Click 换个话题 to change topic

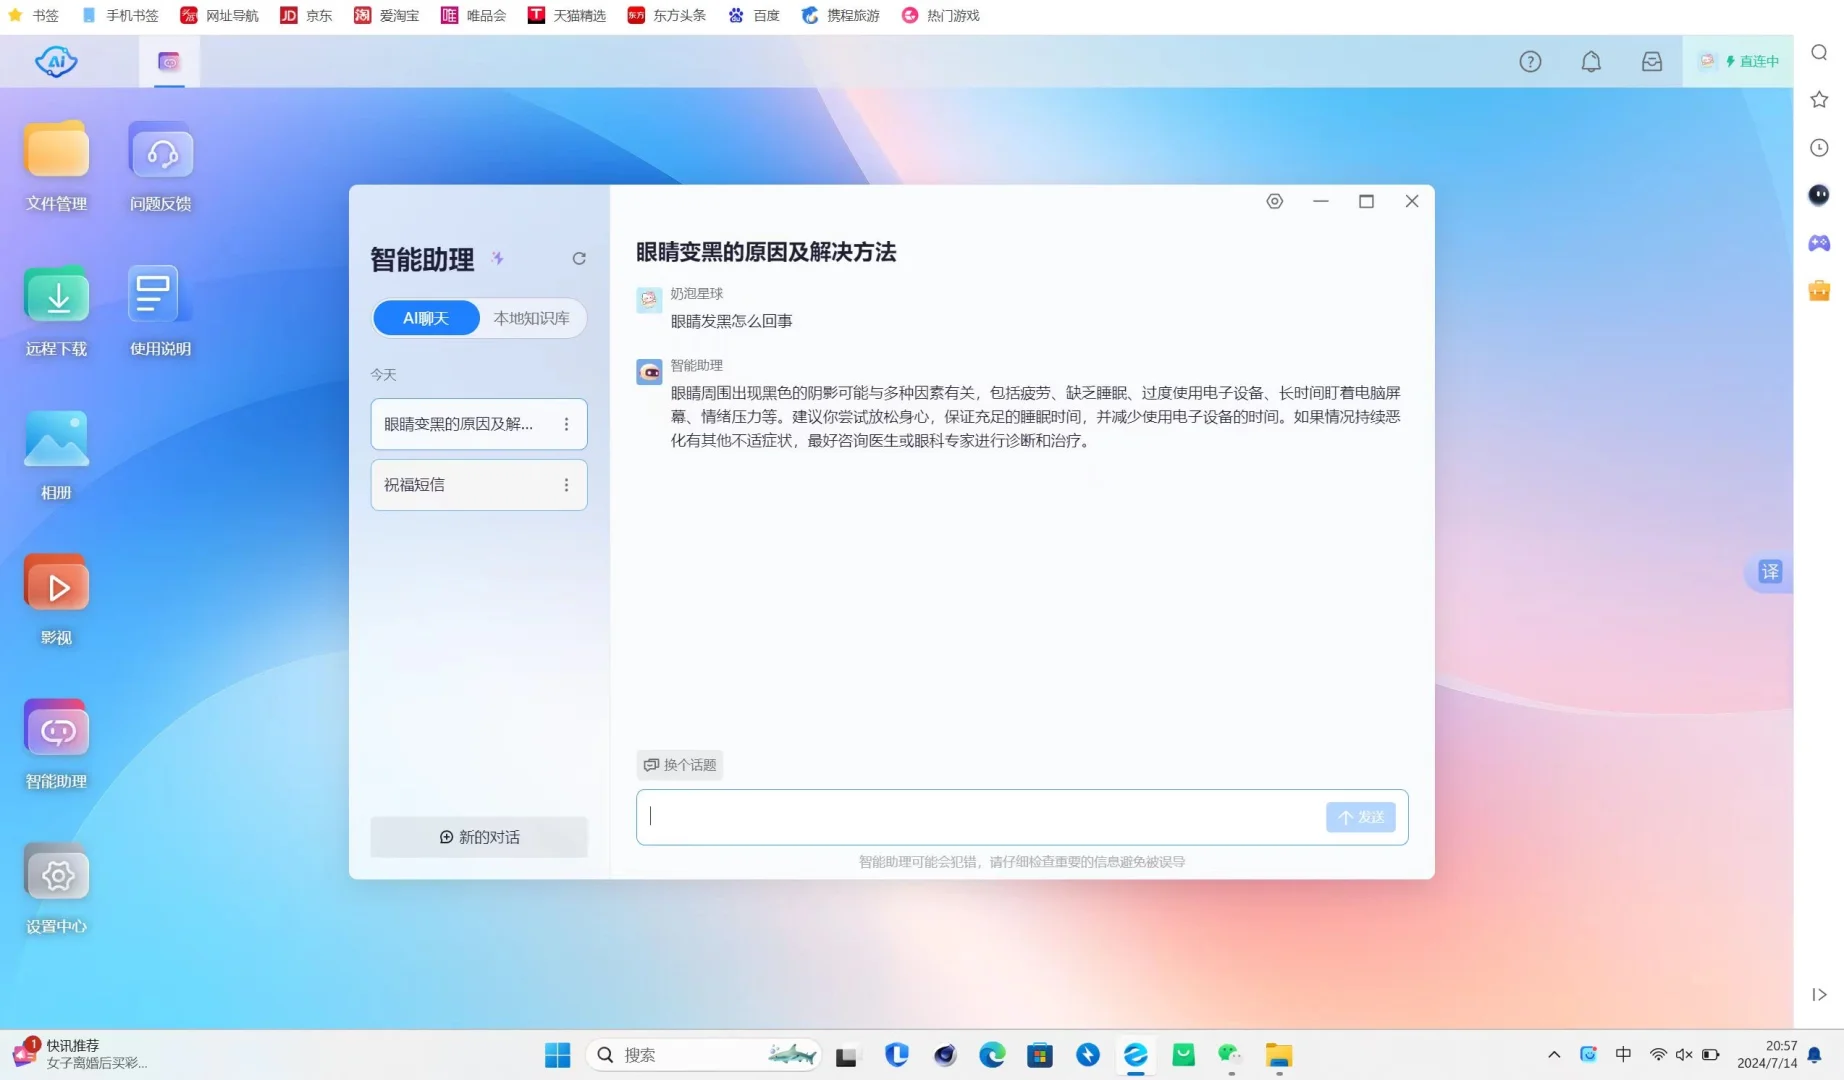tap(679, 764)
